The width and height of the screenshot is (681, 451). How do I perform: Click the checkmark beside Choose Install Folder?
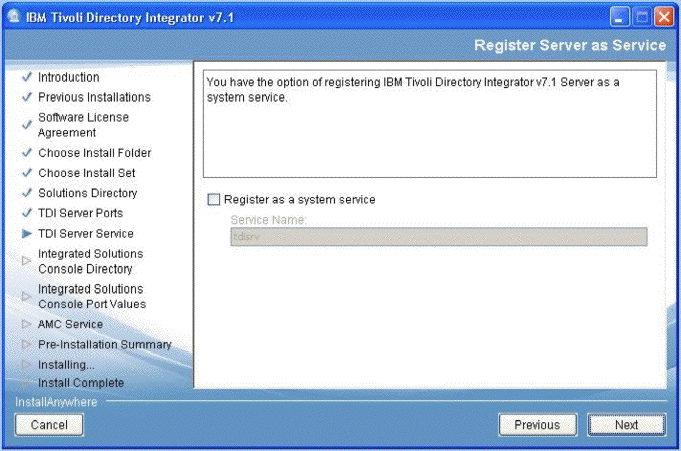tap(26, 153)
